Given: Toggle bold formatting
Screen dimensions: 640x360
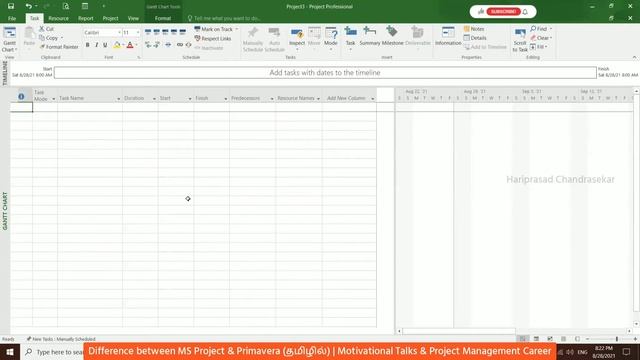Looking at the screenshot, I should pos(87,45).
